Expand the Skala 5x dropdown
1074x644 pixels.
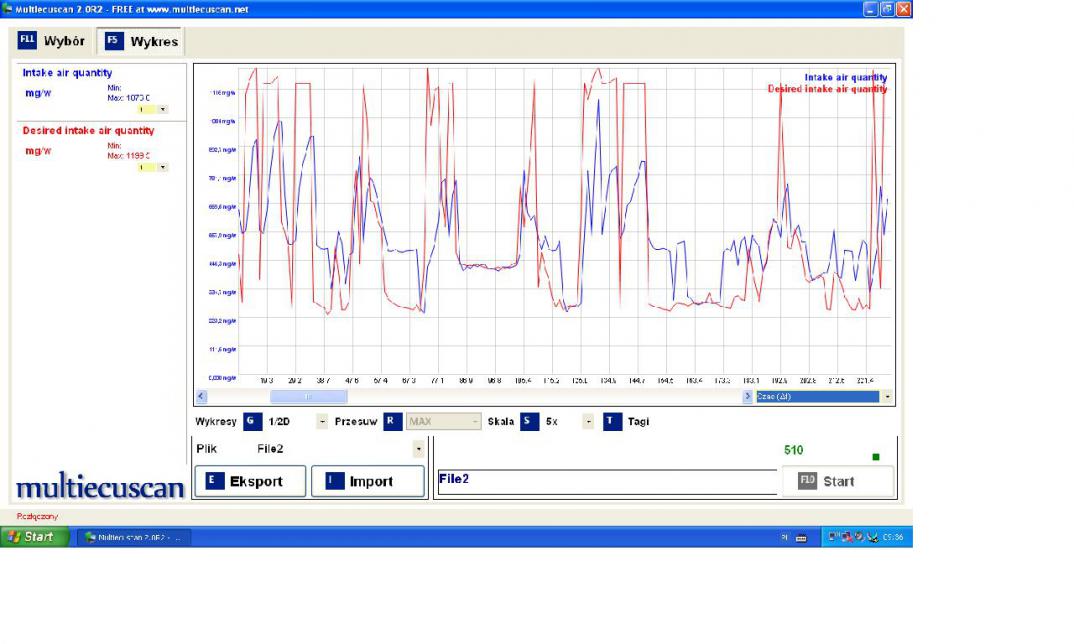[588, 421]
